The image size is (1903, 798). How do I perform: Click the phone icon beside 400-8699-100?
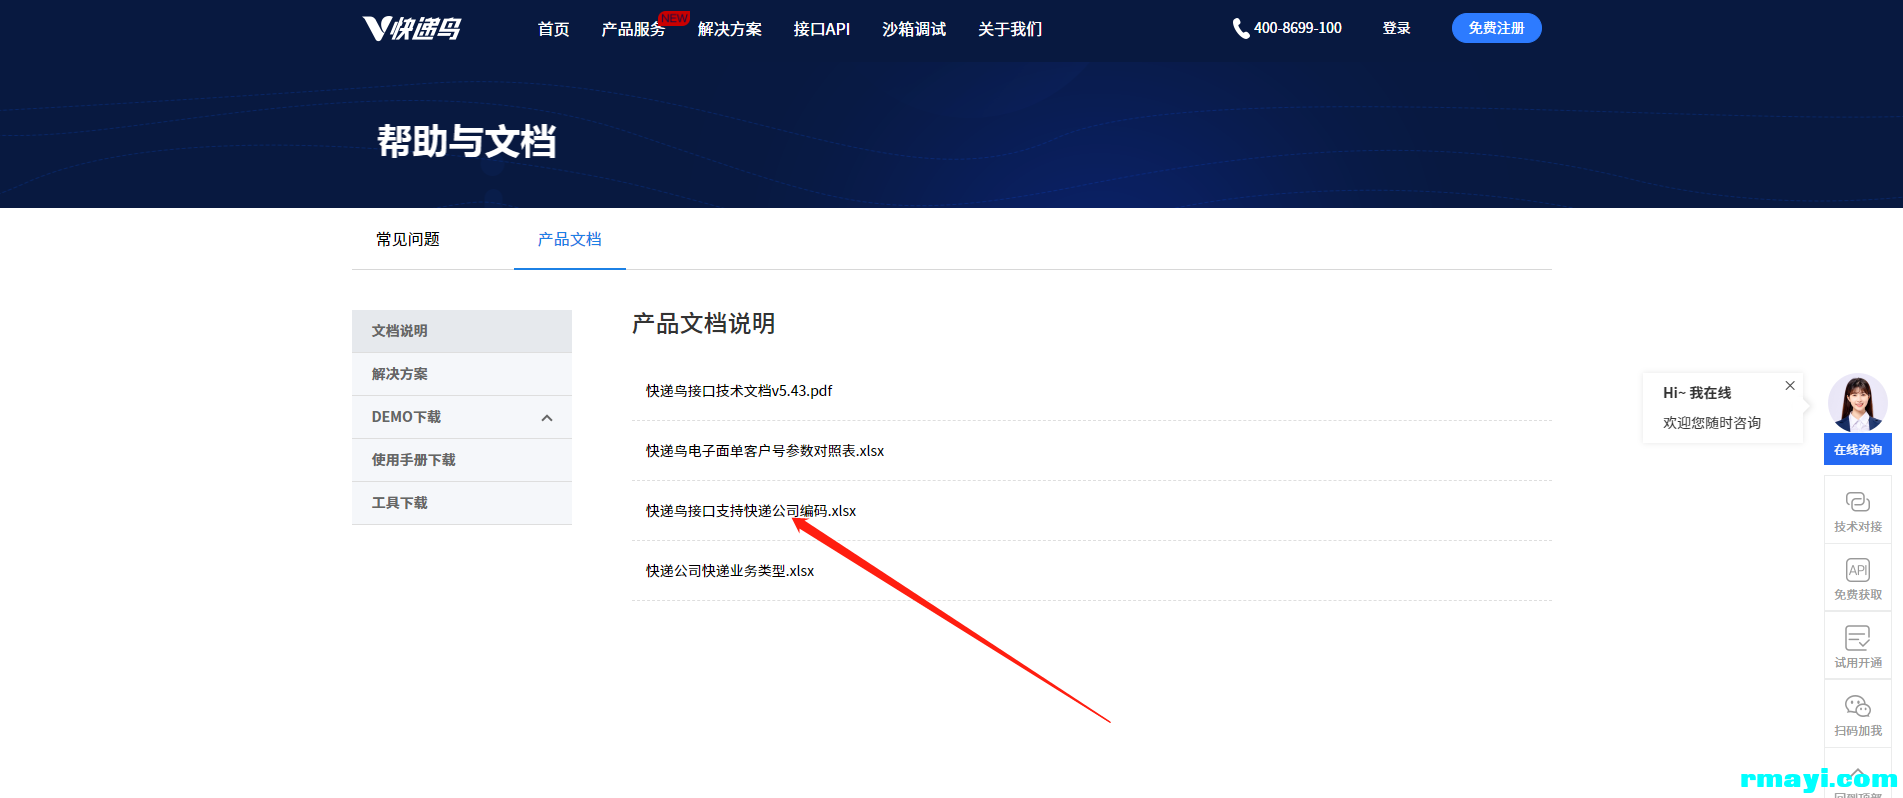1240,28
